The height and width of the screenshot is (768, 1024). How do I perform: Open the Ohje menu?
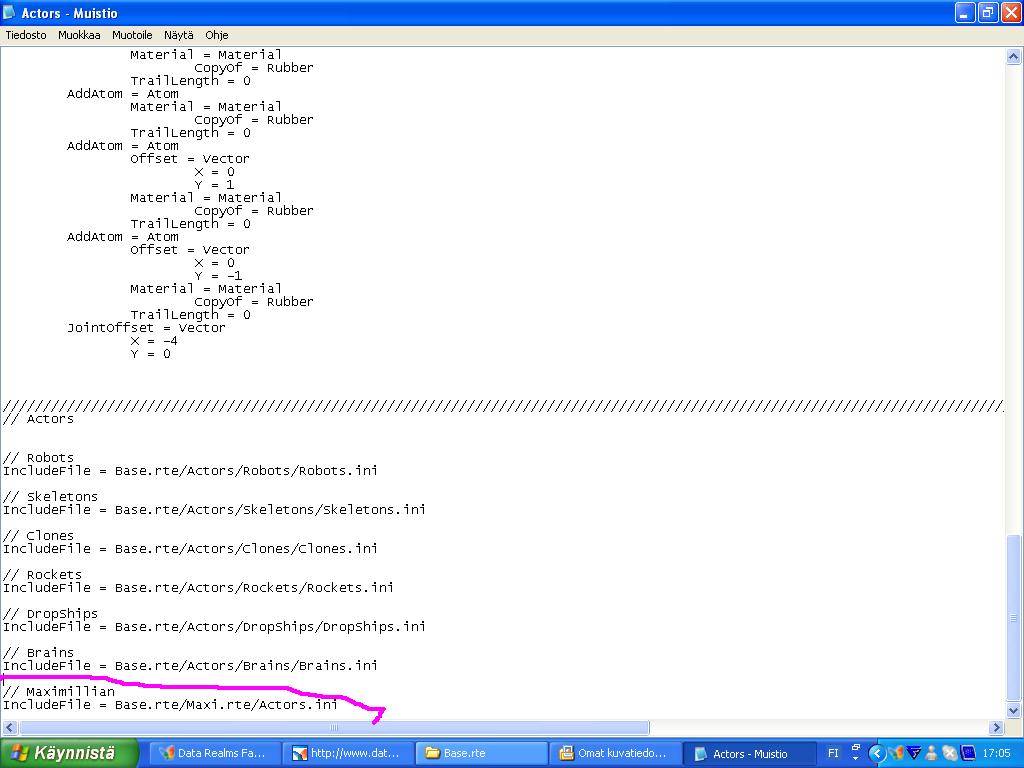(x=217, y=35)
